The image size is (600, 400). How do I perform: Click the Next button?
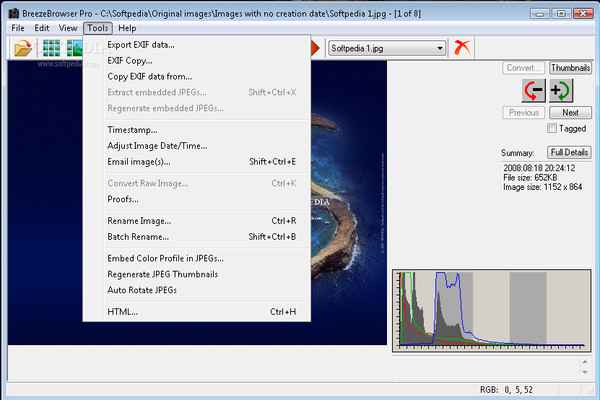pos(570,113)
